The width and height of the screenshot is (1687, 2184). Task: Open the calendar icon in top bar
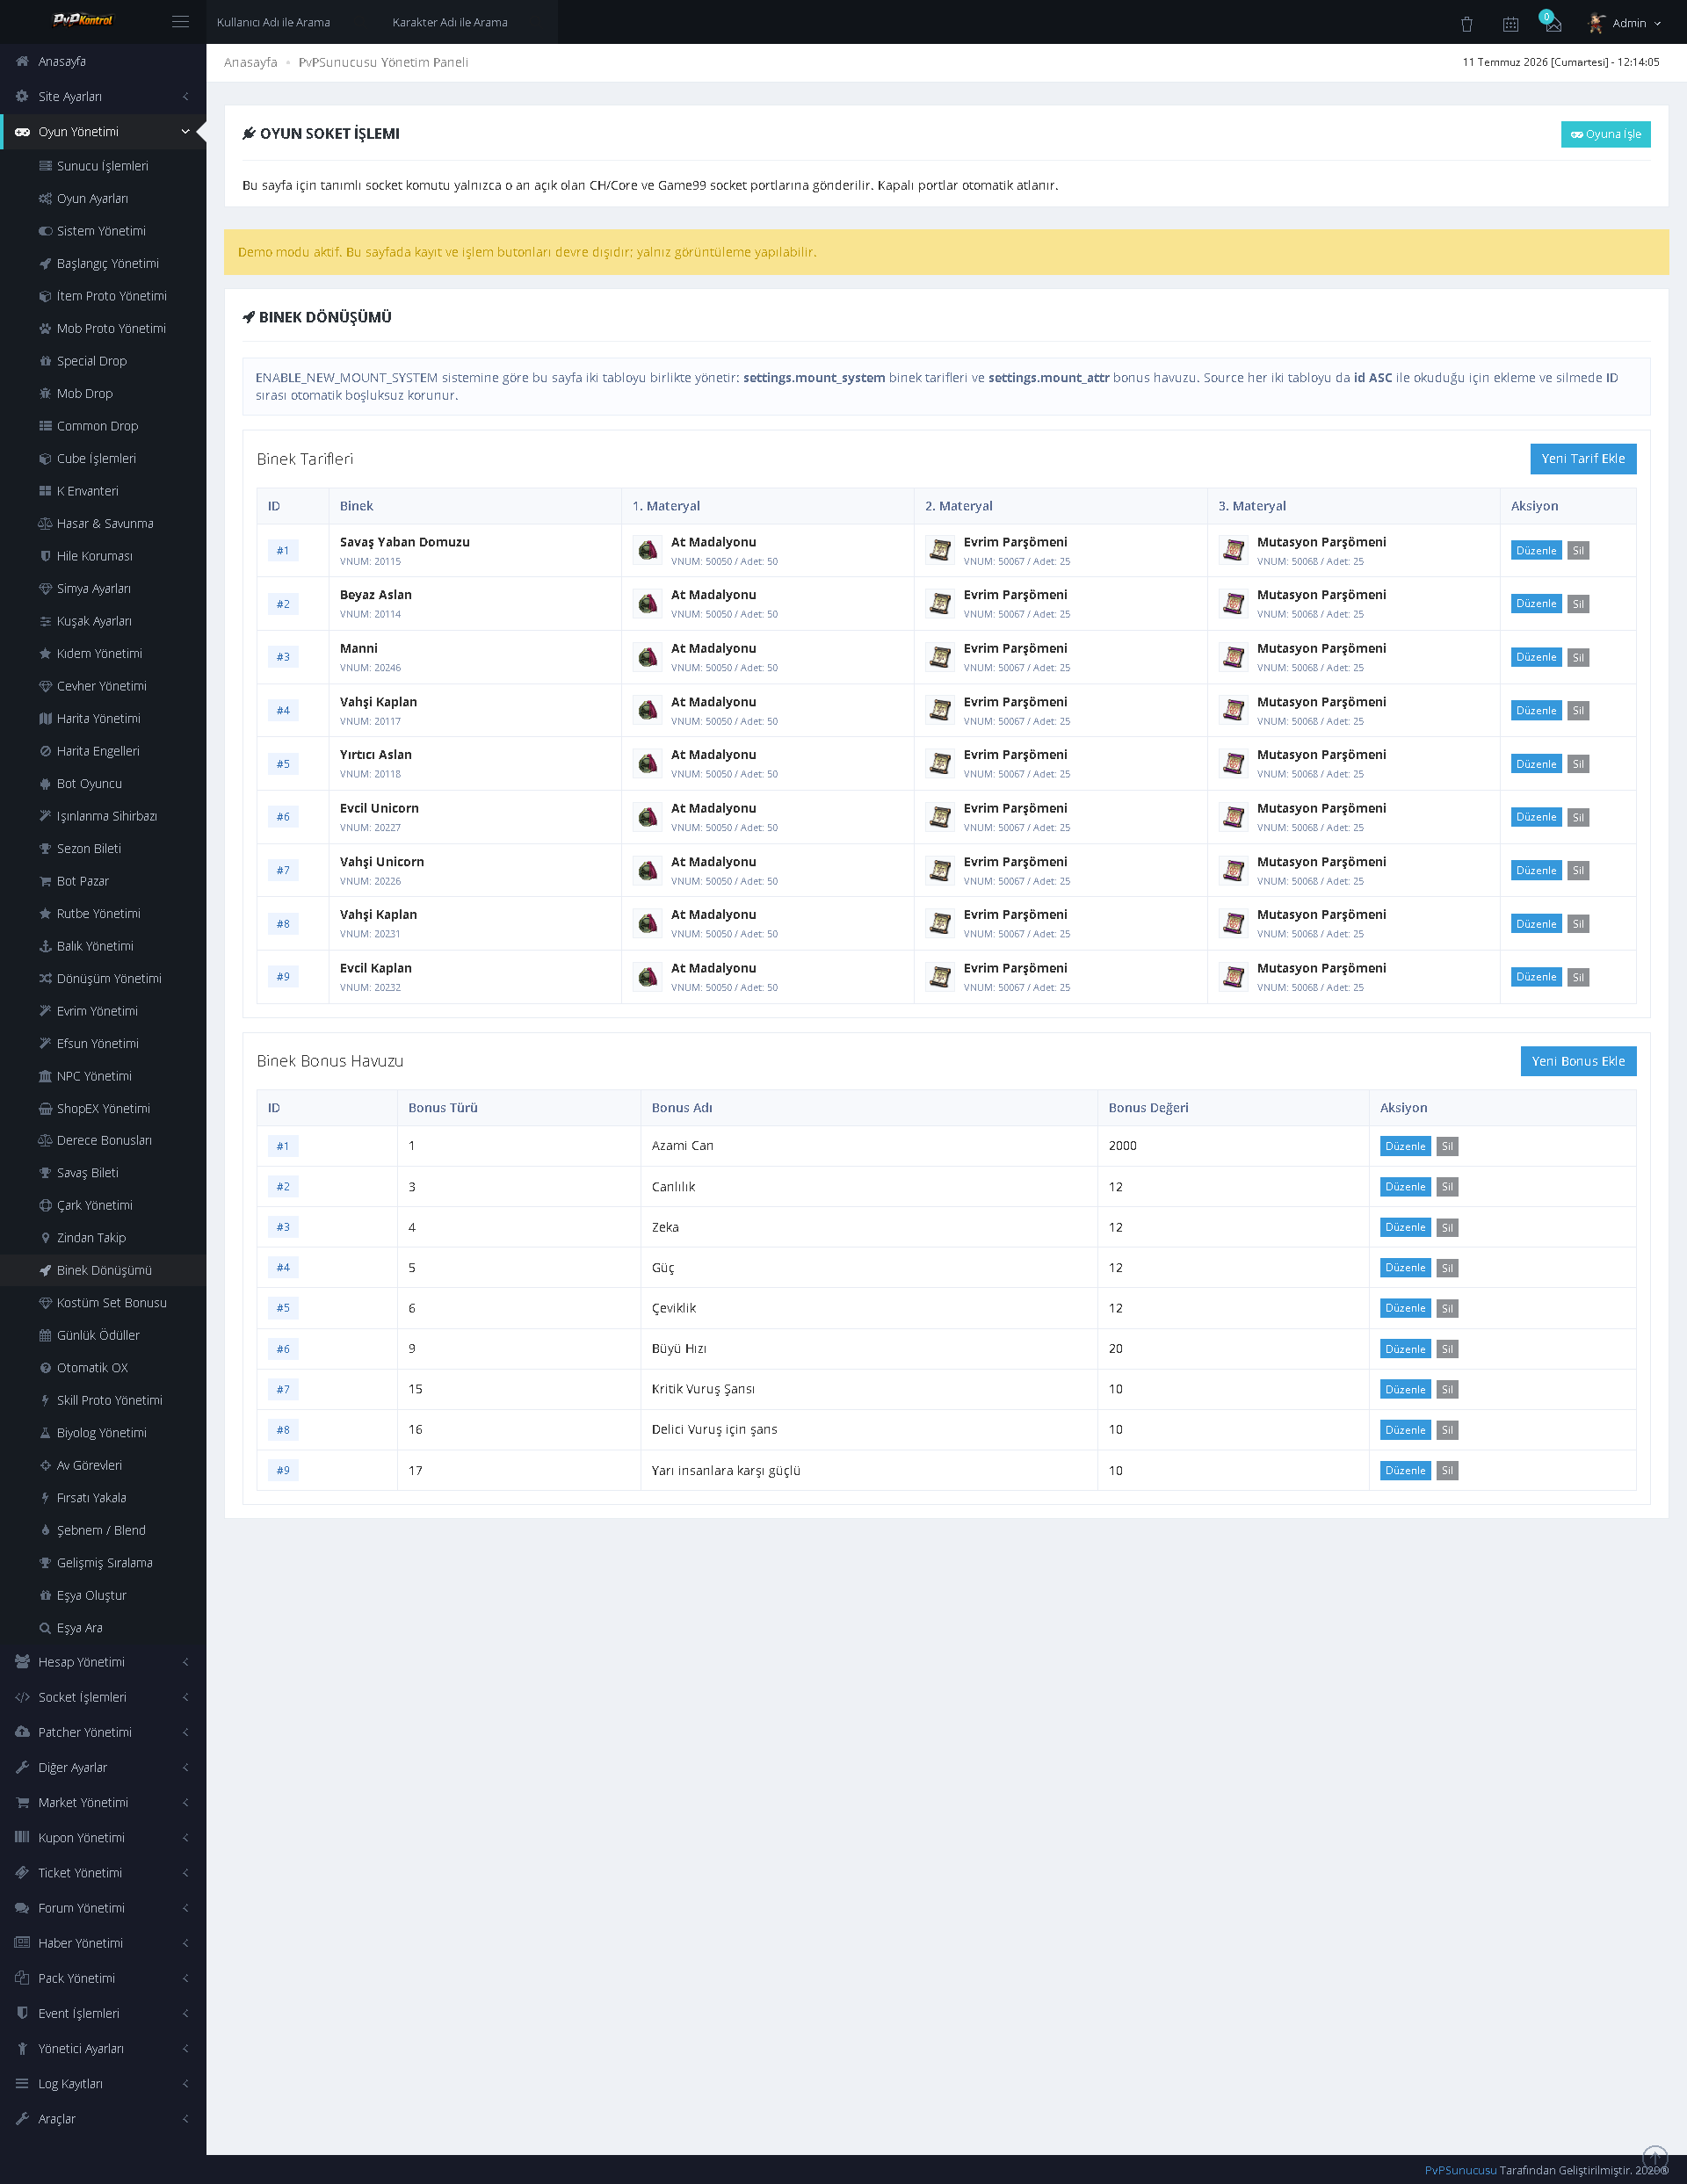[1510, 23]
